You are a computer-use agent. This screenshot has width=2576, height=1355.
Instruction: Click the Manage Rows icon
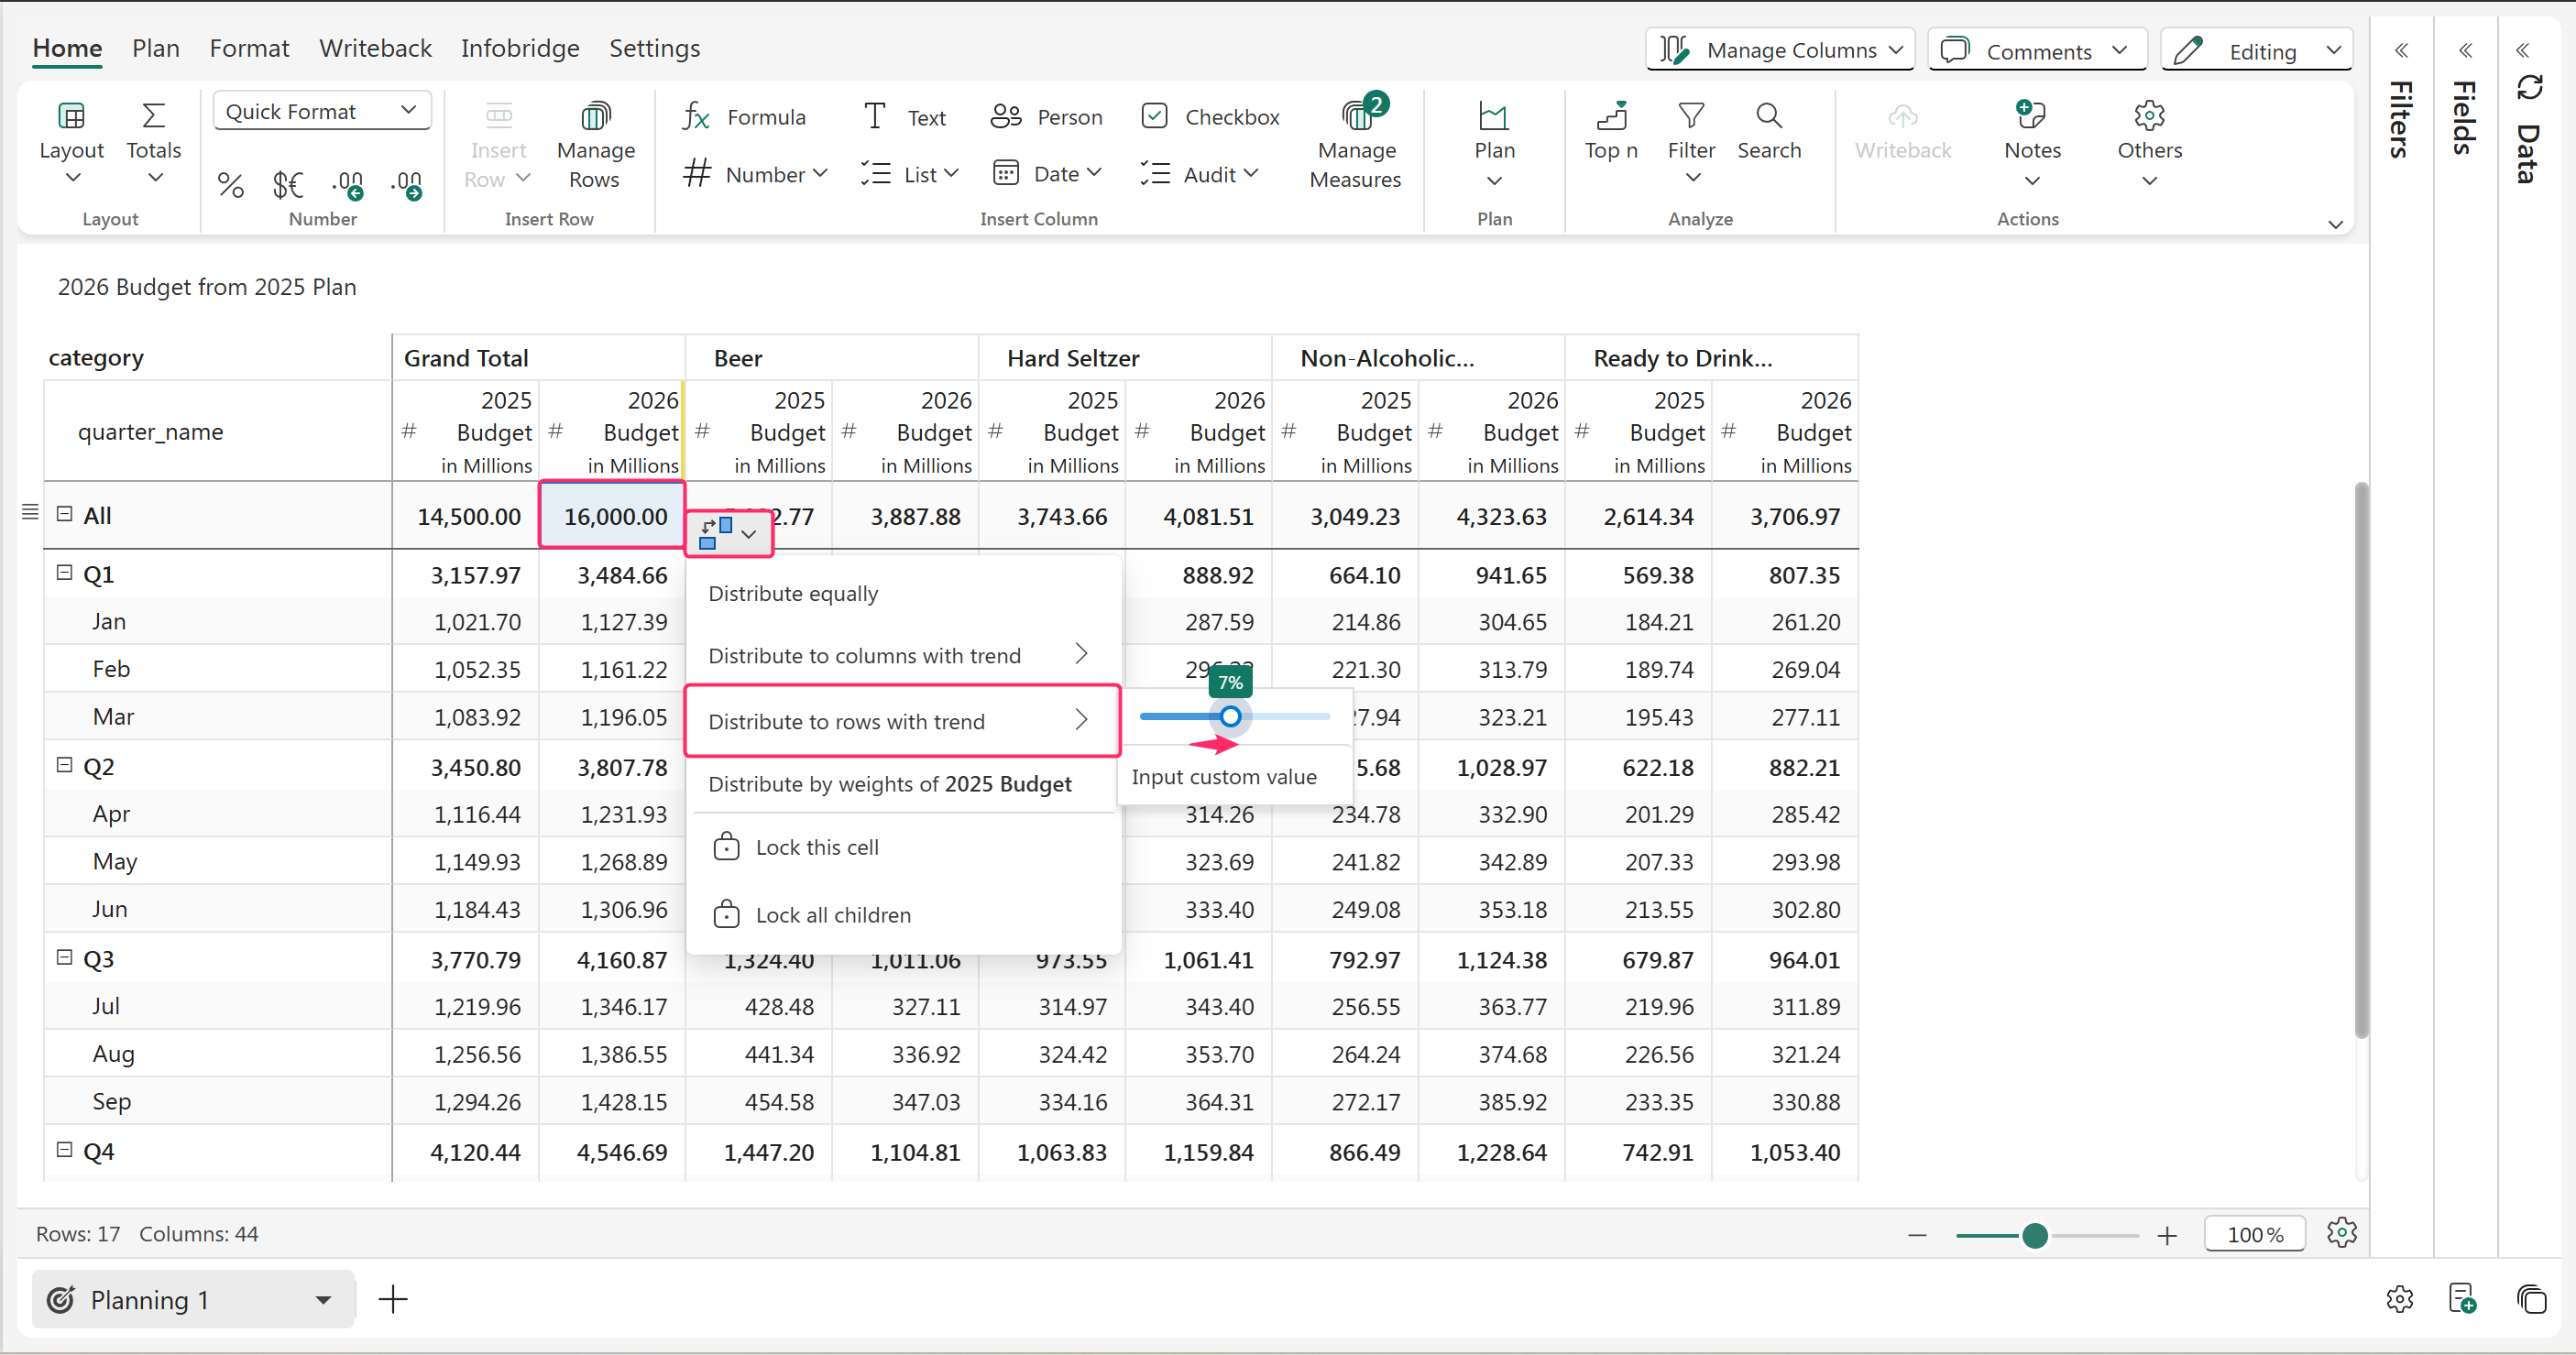(x=595, y=116)
